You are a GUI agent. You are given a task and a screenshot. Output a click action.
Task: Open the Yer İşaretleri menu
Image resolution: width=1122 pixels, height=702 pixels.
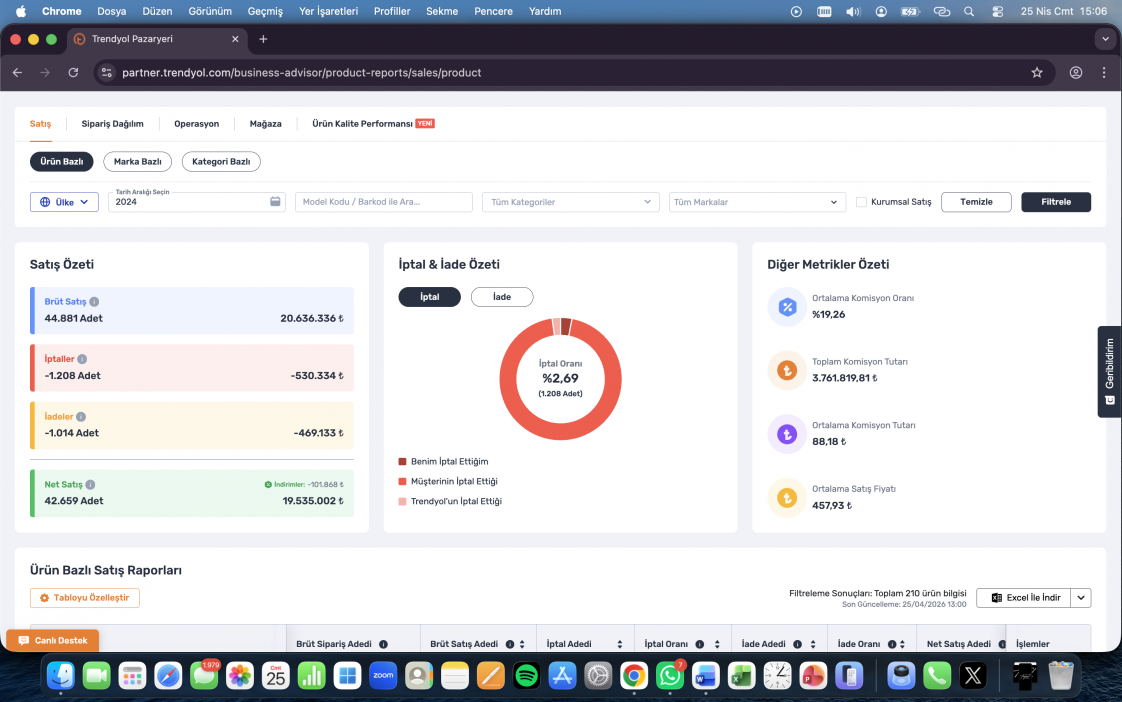(328, 11)
